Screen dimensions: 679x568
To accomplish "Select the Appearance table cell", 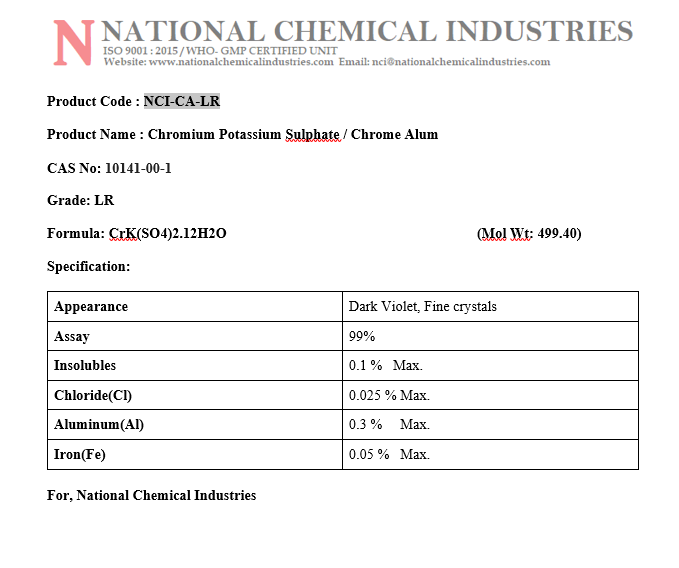I will pos(91,307).
